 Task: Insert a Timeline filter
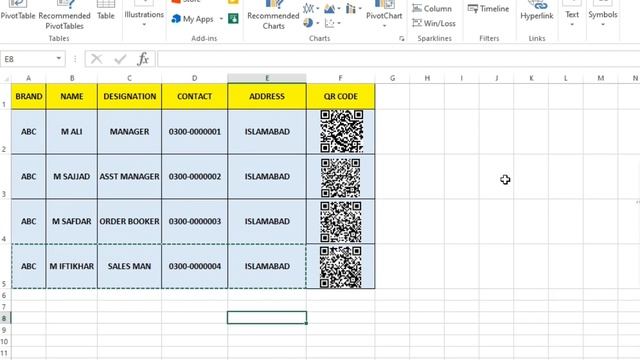tap(489, 8)
